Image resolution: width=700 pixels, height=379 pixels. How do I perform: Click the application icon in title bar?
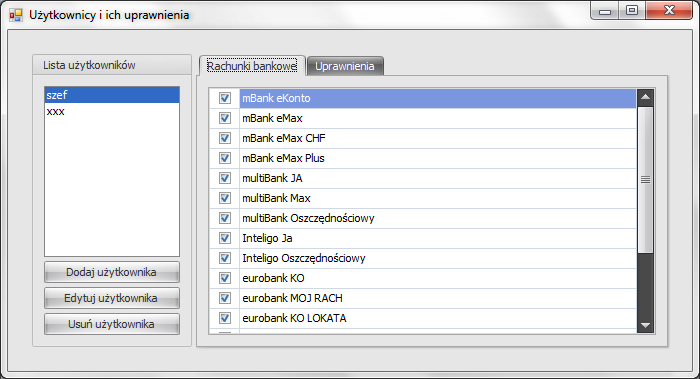click(16, 15)
